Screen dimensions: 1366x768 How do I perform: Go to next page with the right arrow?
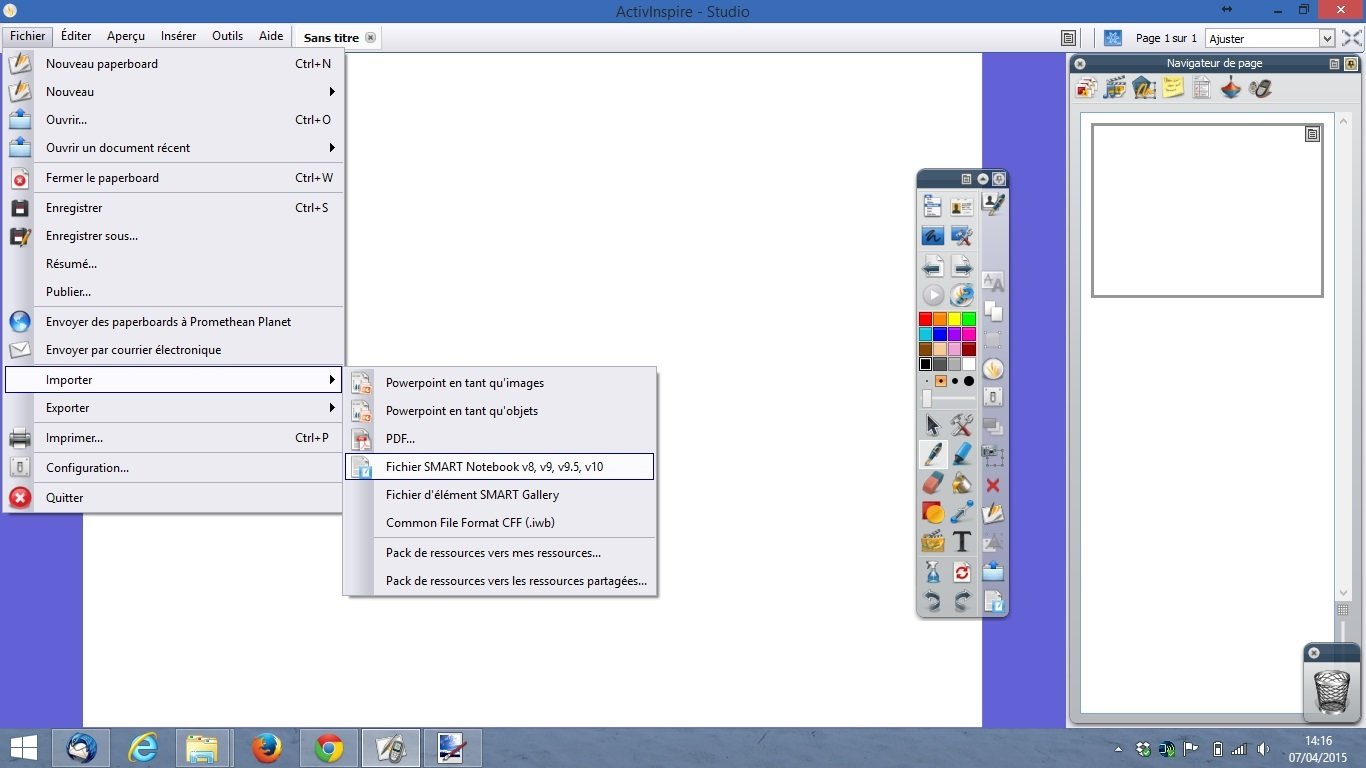point(962,266)
